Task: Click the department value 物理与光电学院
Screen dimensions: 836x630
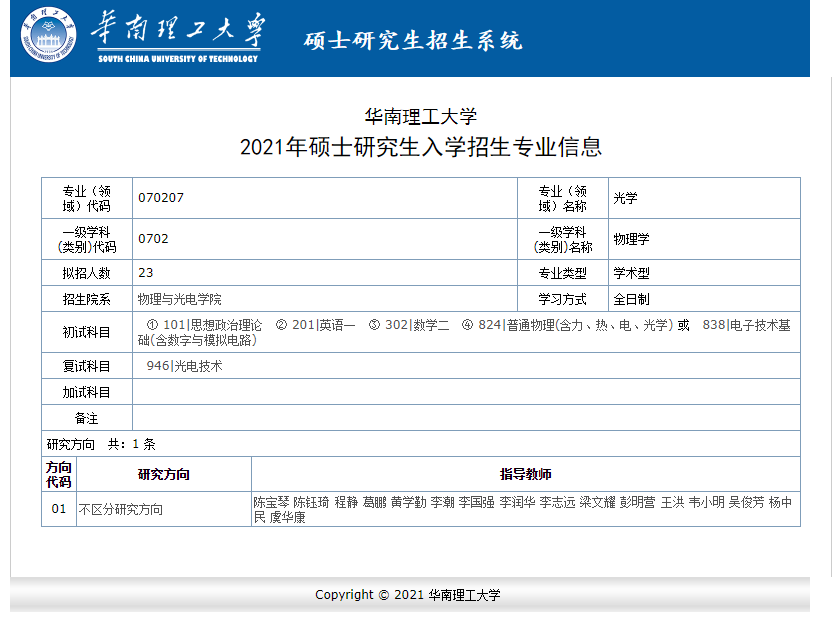Action: tap(180, 299)
